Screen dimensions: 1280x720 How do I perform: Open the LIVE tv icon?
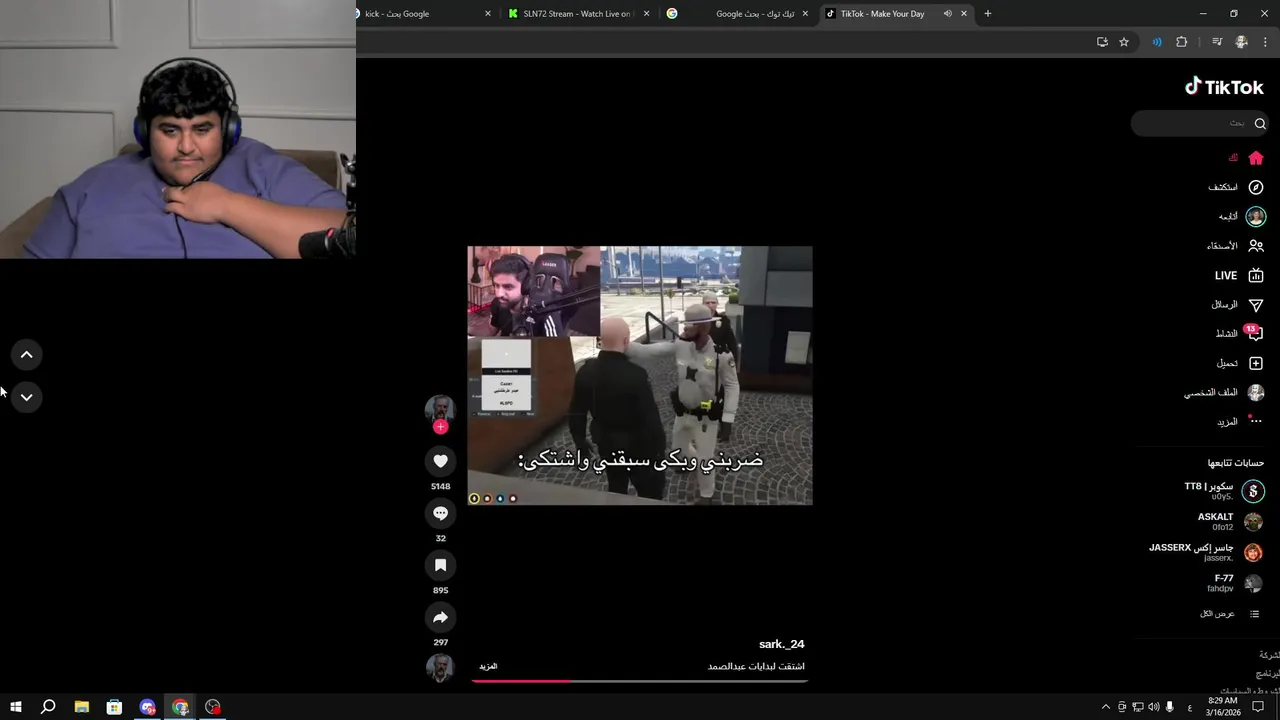point(1256,275)
